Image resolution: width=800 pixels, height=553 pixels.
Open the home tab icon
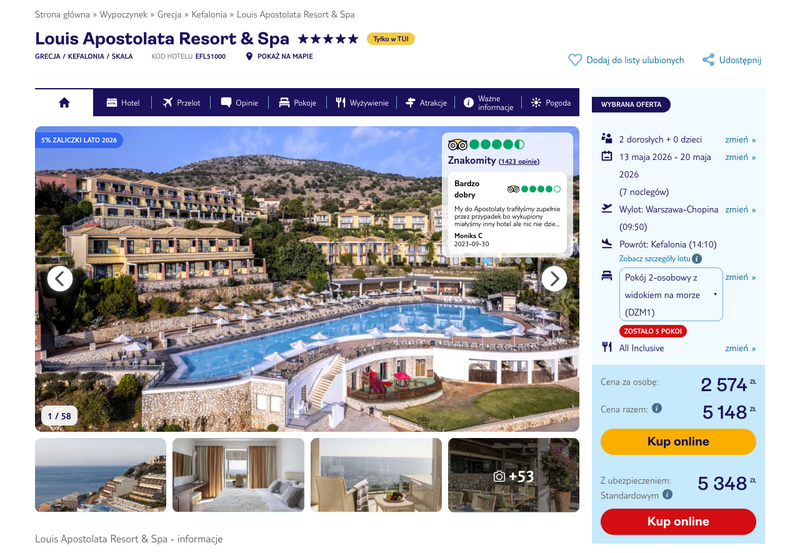tap(64, 103)
